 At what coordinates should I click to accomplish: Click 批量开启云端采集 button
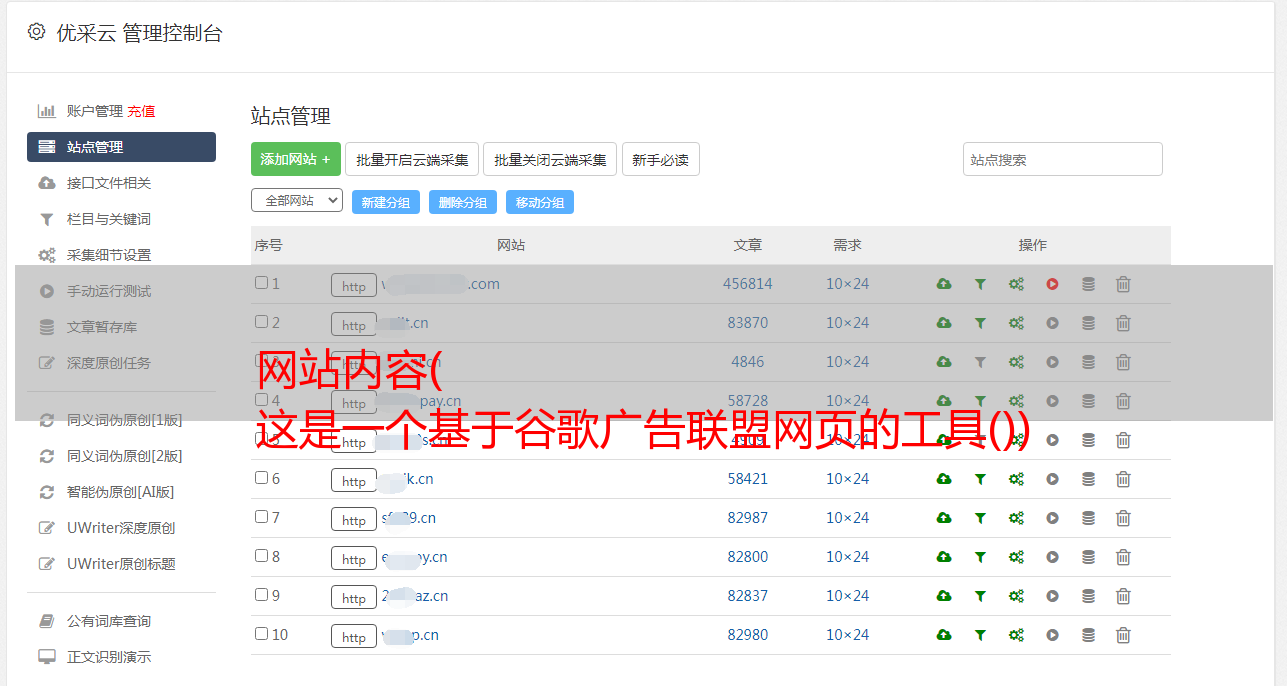coord(412,159)
